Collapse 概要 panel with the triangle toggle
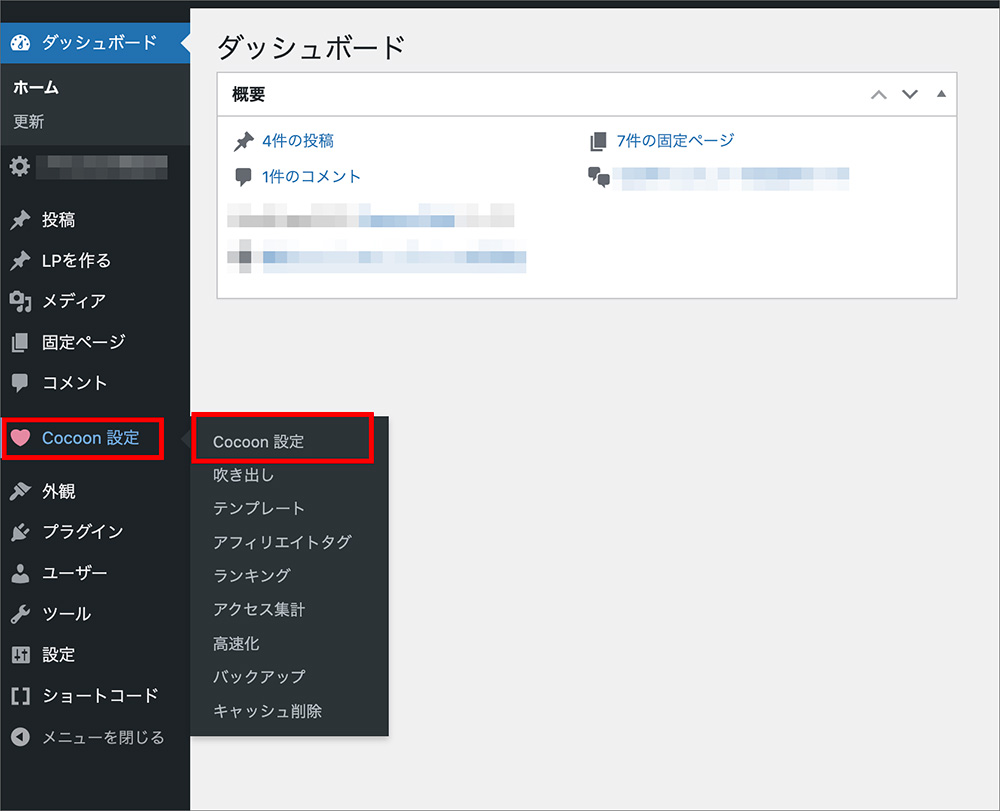 tap(941, 94)
